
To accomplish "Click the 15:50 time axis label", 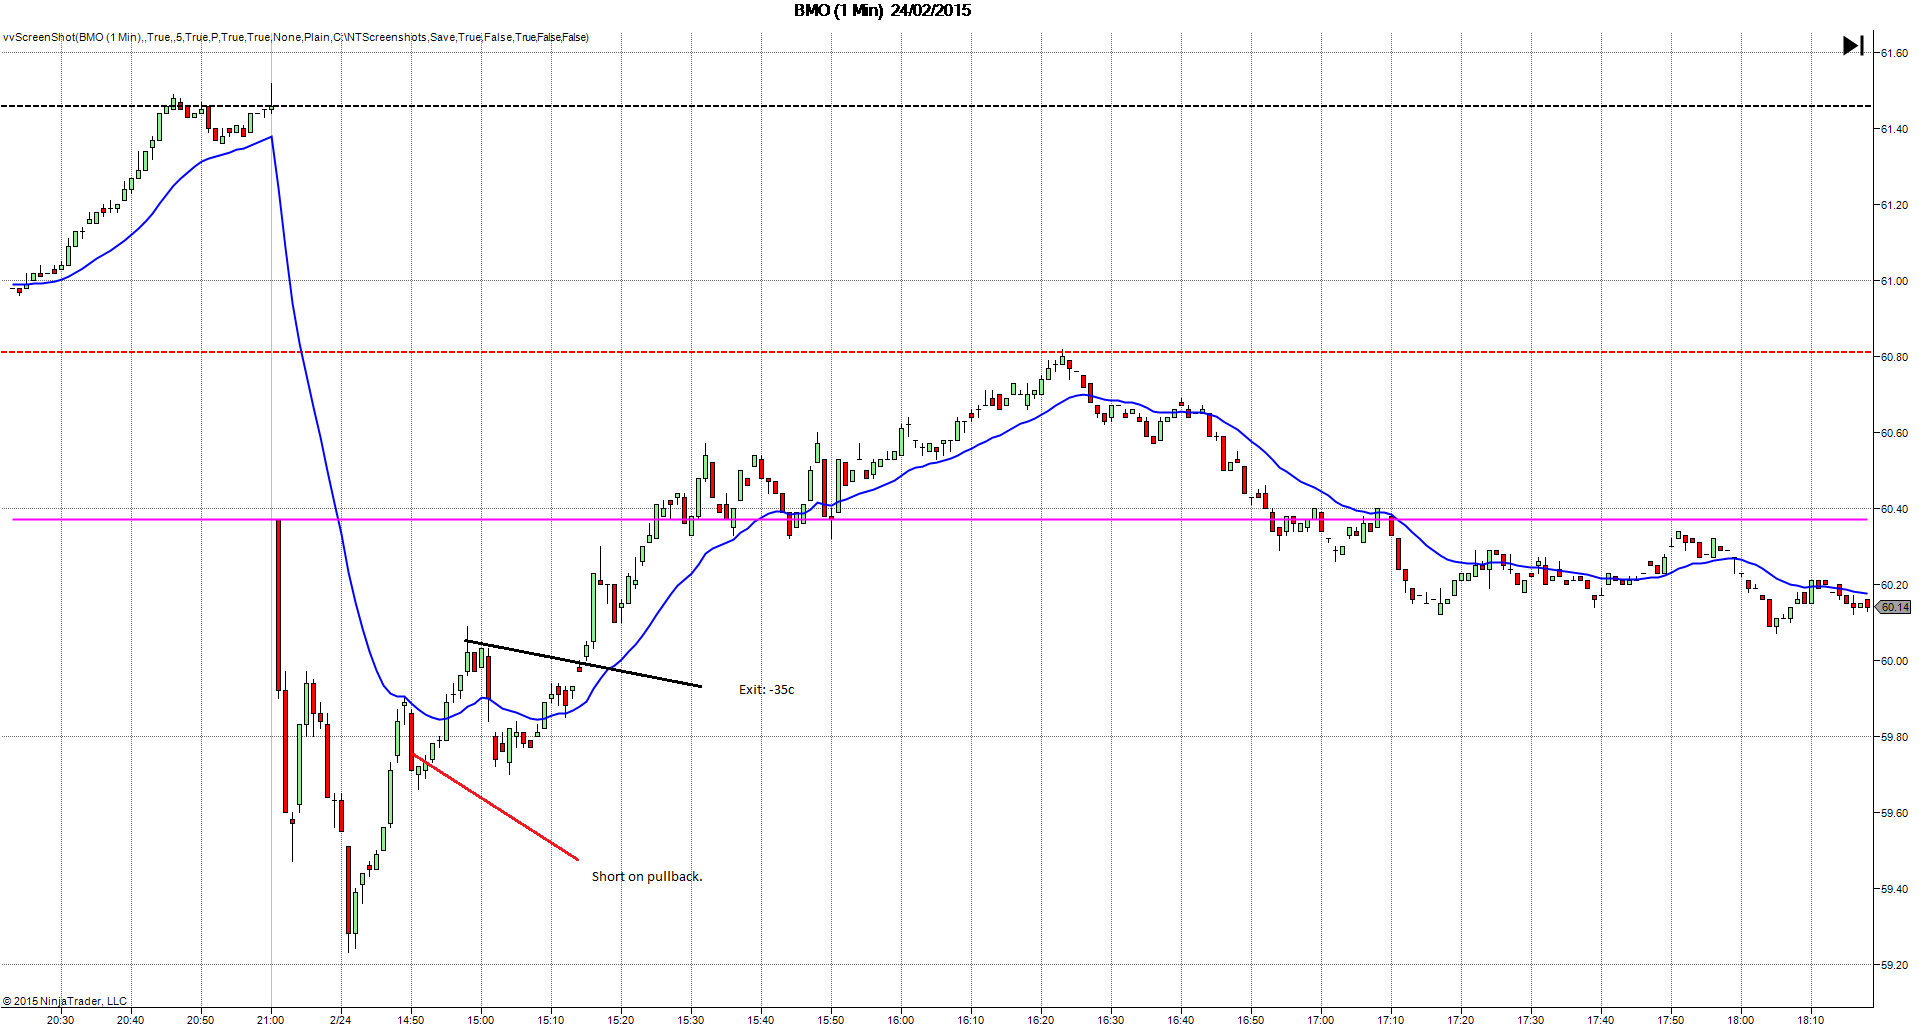I will click(830, 1020).
